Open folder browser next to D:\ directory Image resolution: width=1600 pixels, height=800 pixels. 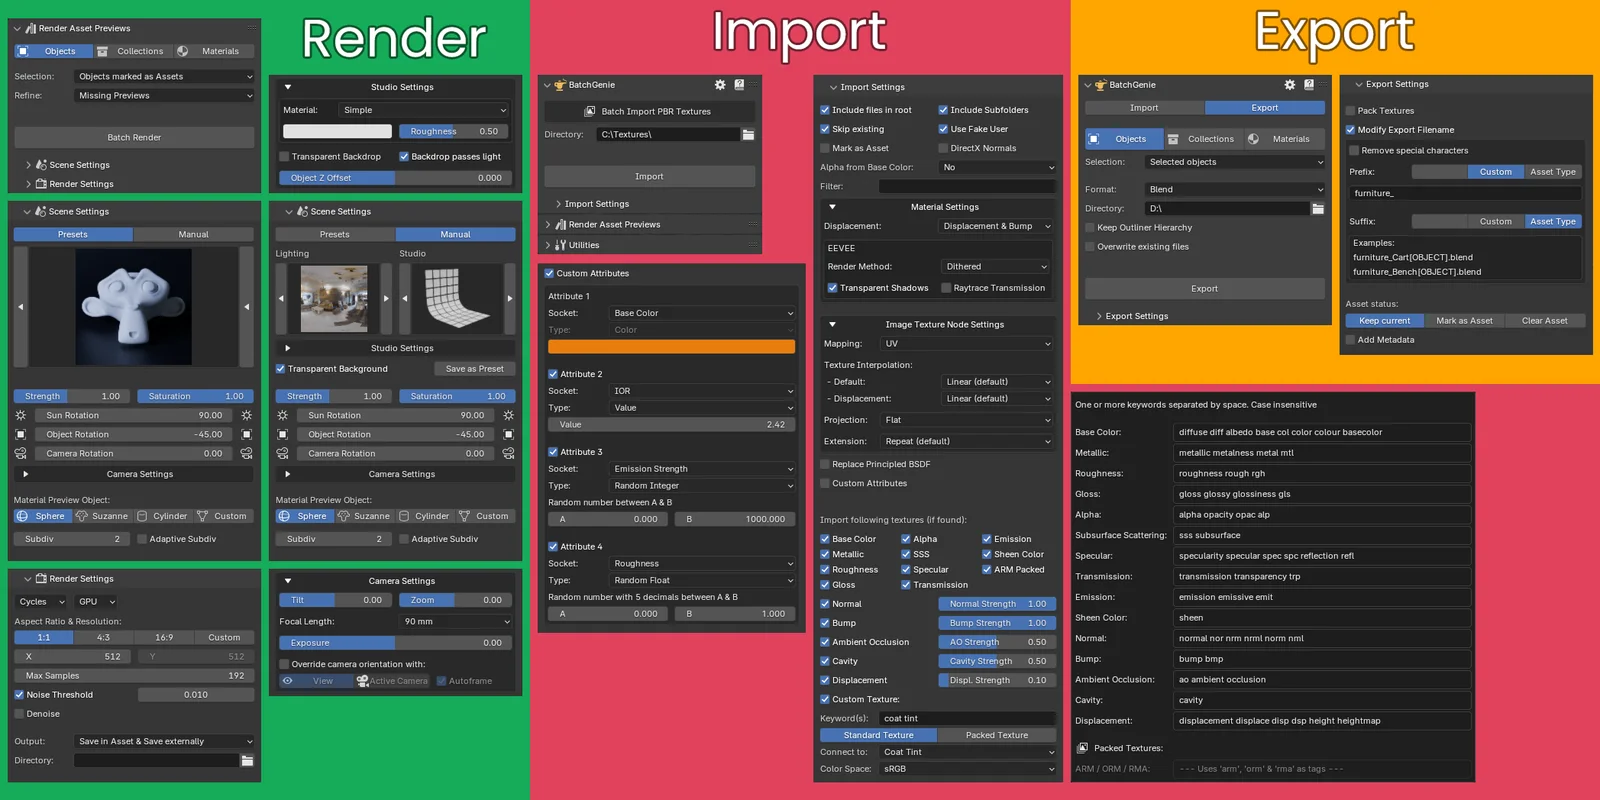click(x=1318, y=209)
